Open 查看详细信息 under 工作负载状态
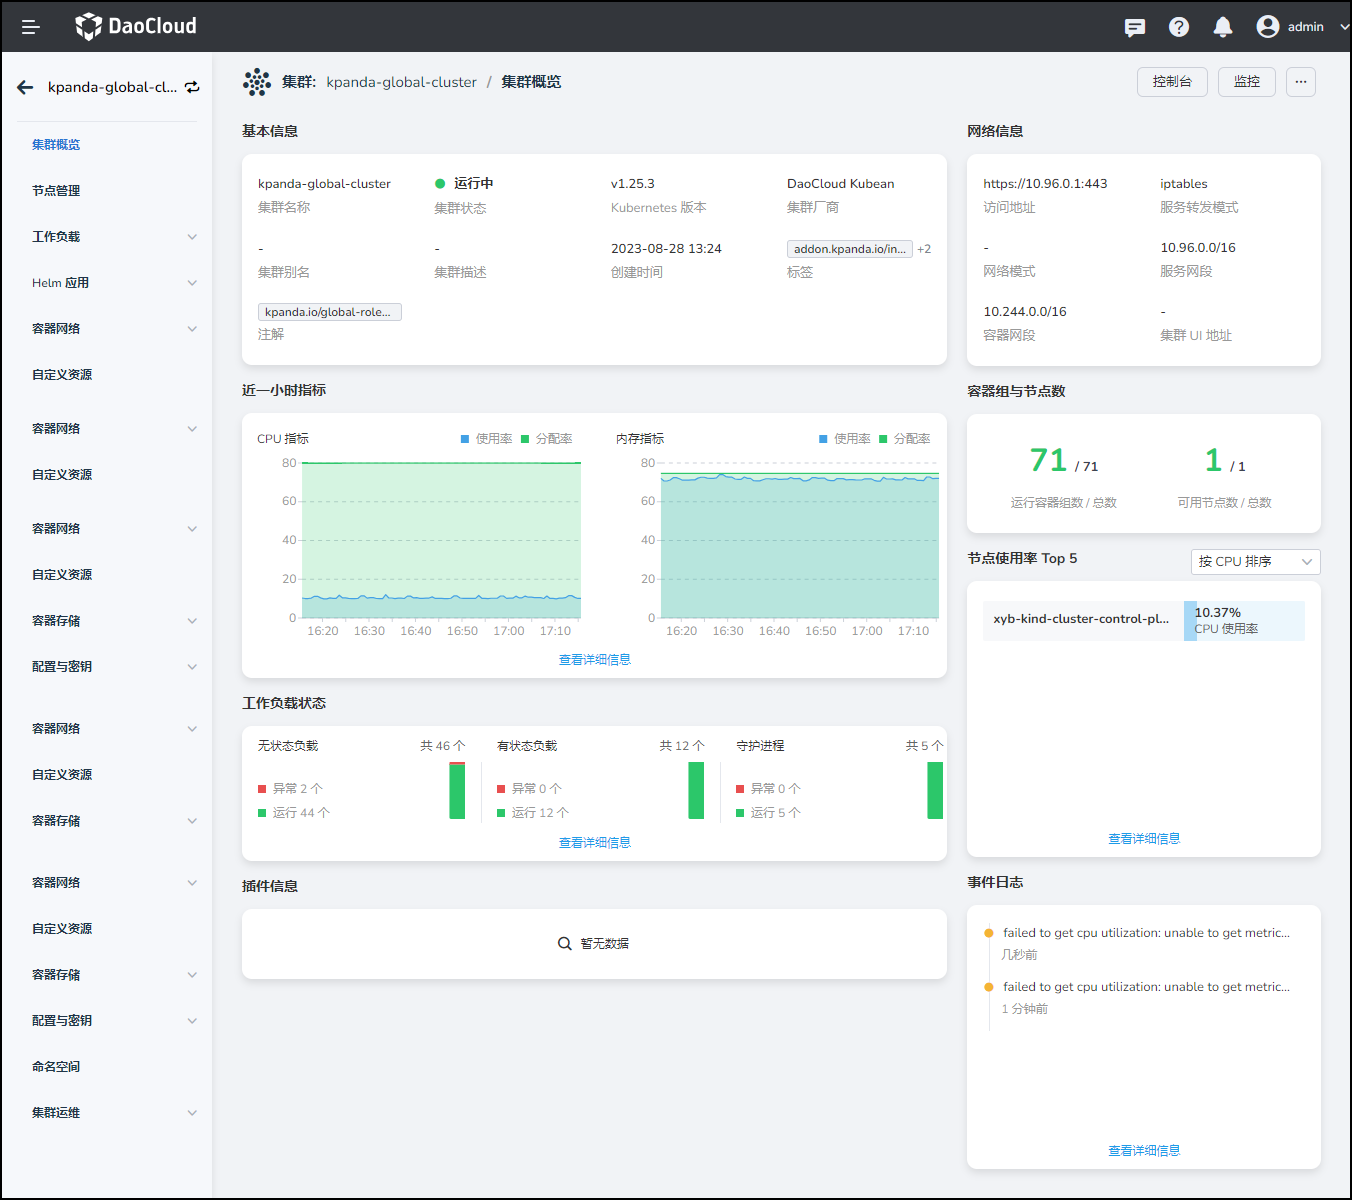This screenshot has height=1200, width=1352. [x=595, y=843]
